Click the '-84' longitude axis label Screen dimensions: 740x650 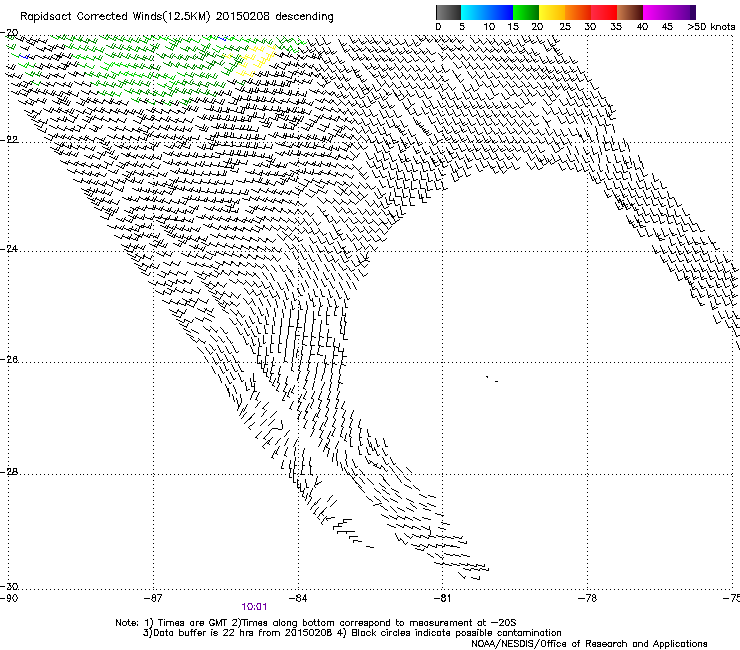298,599
